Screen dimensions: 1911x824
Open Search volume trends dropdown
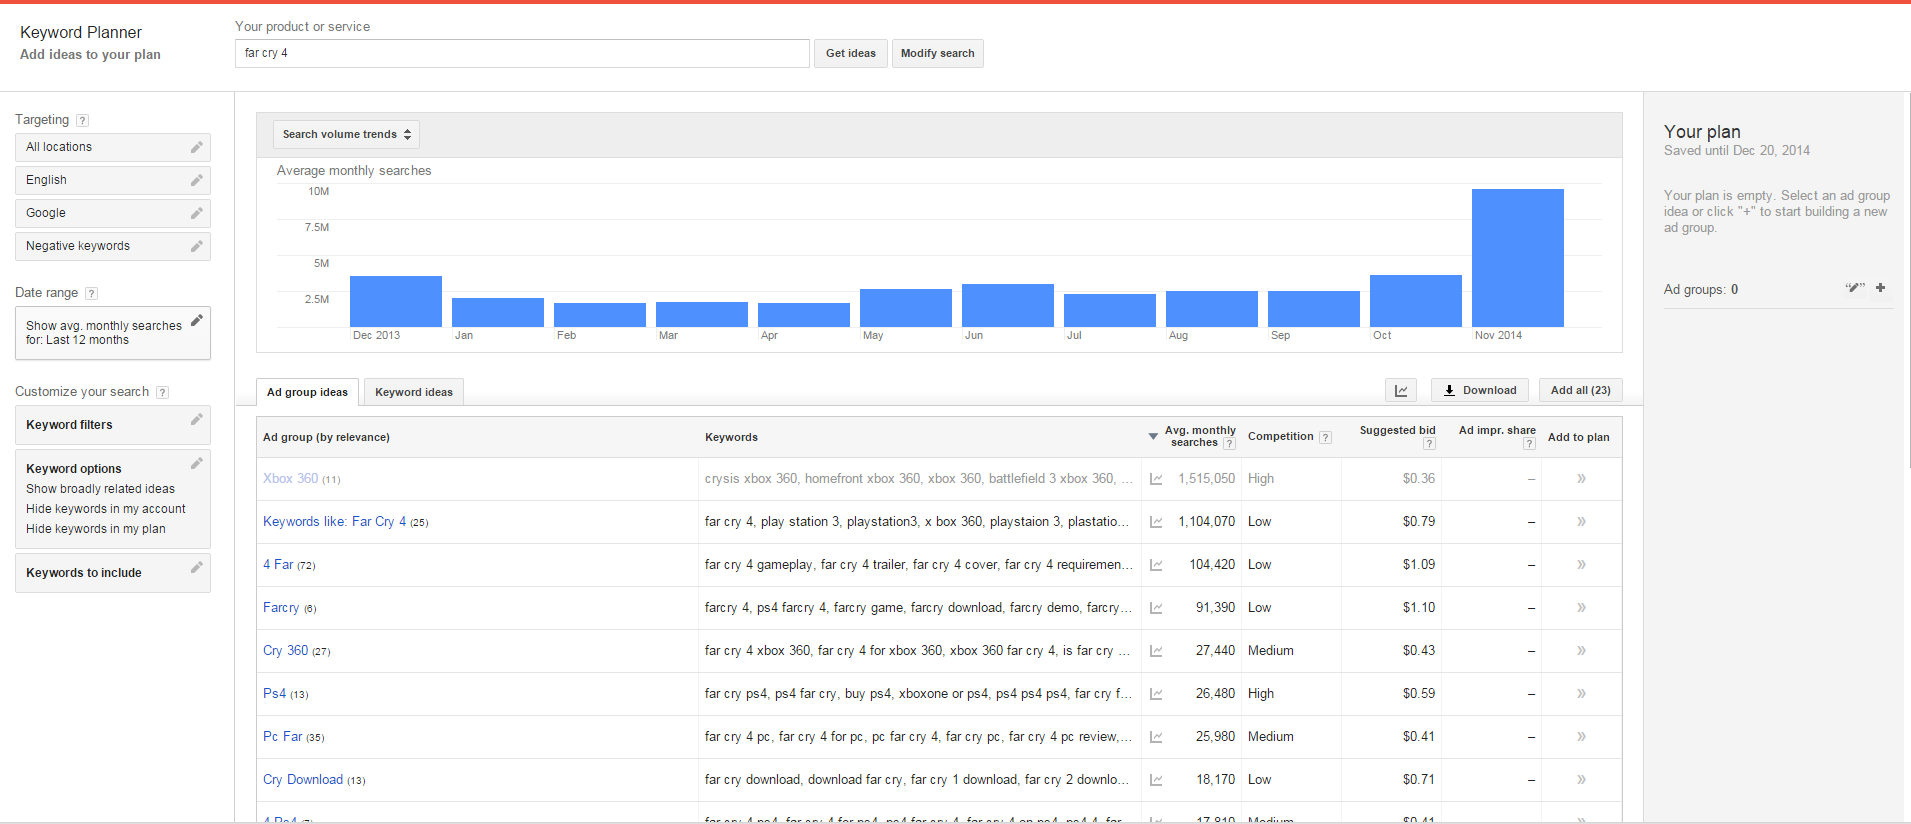click(346, 134)
